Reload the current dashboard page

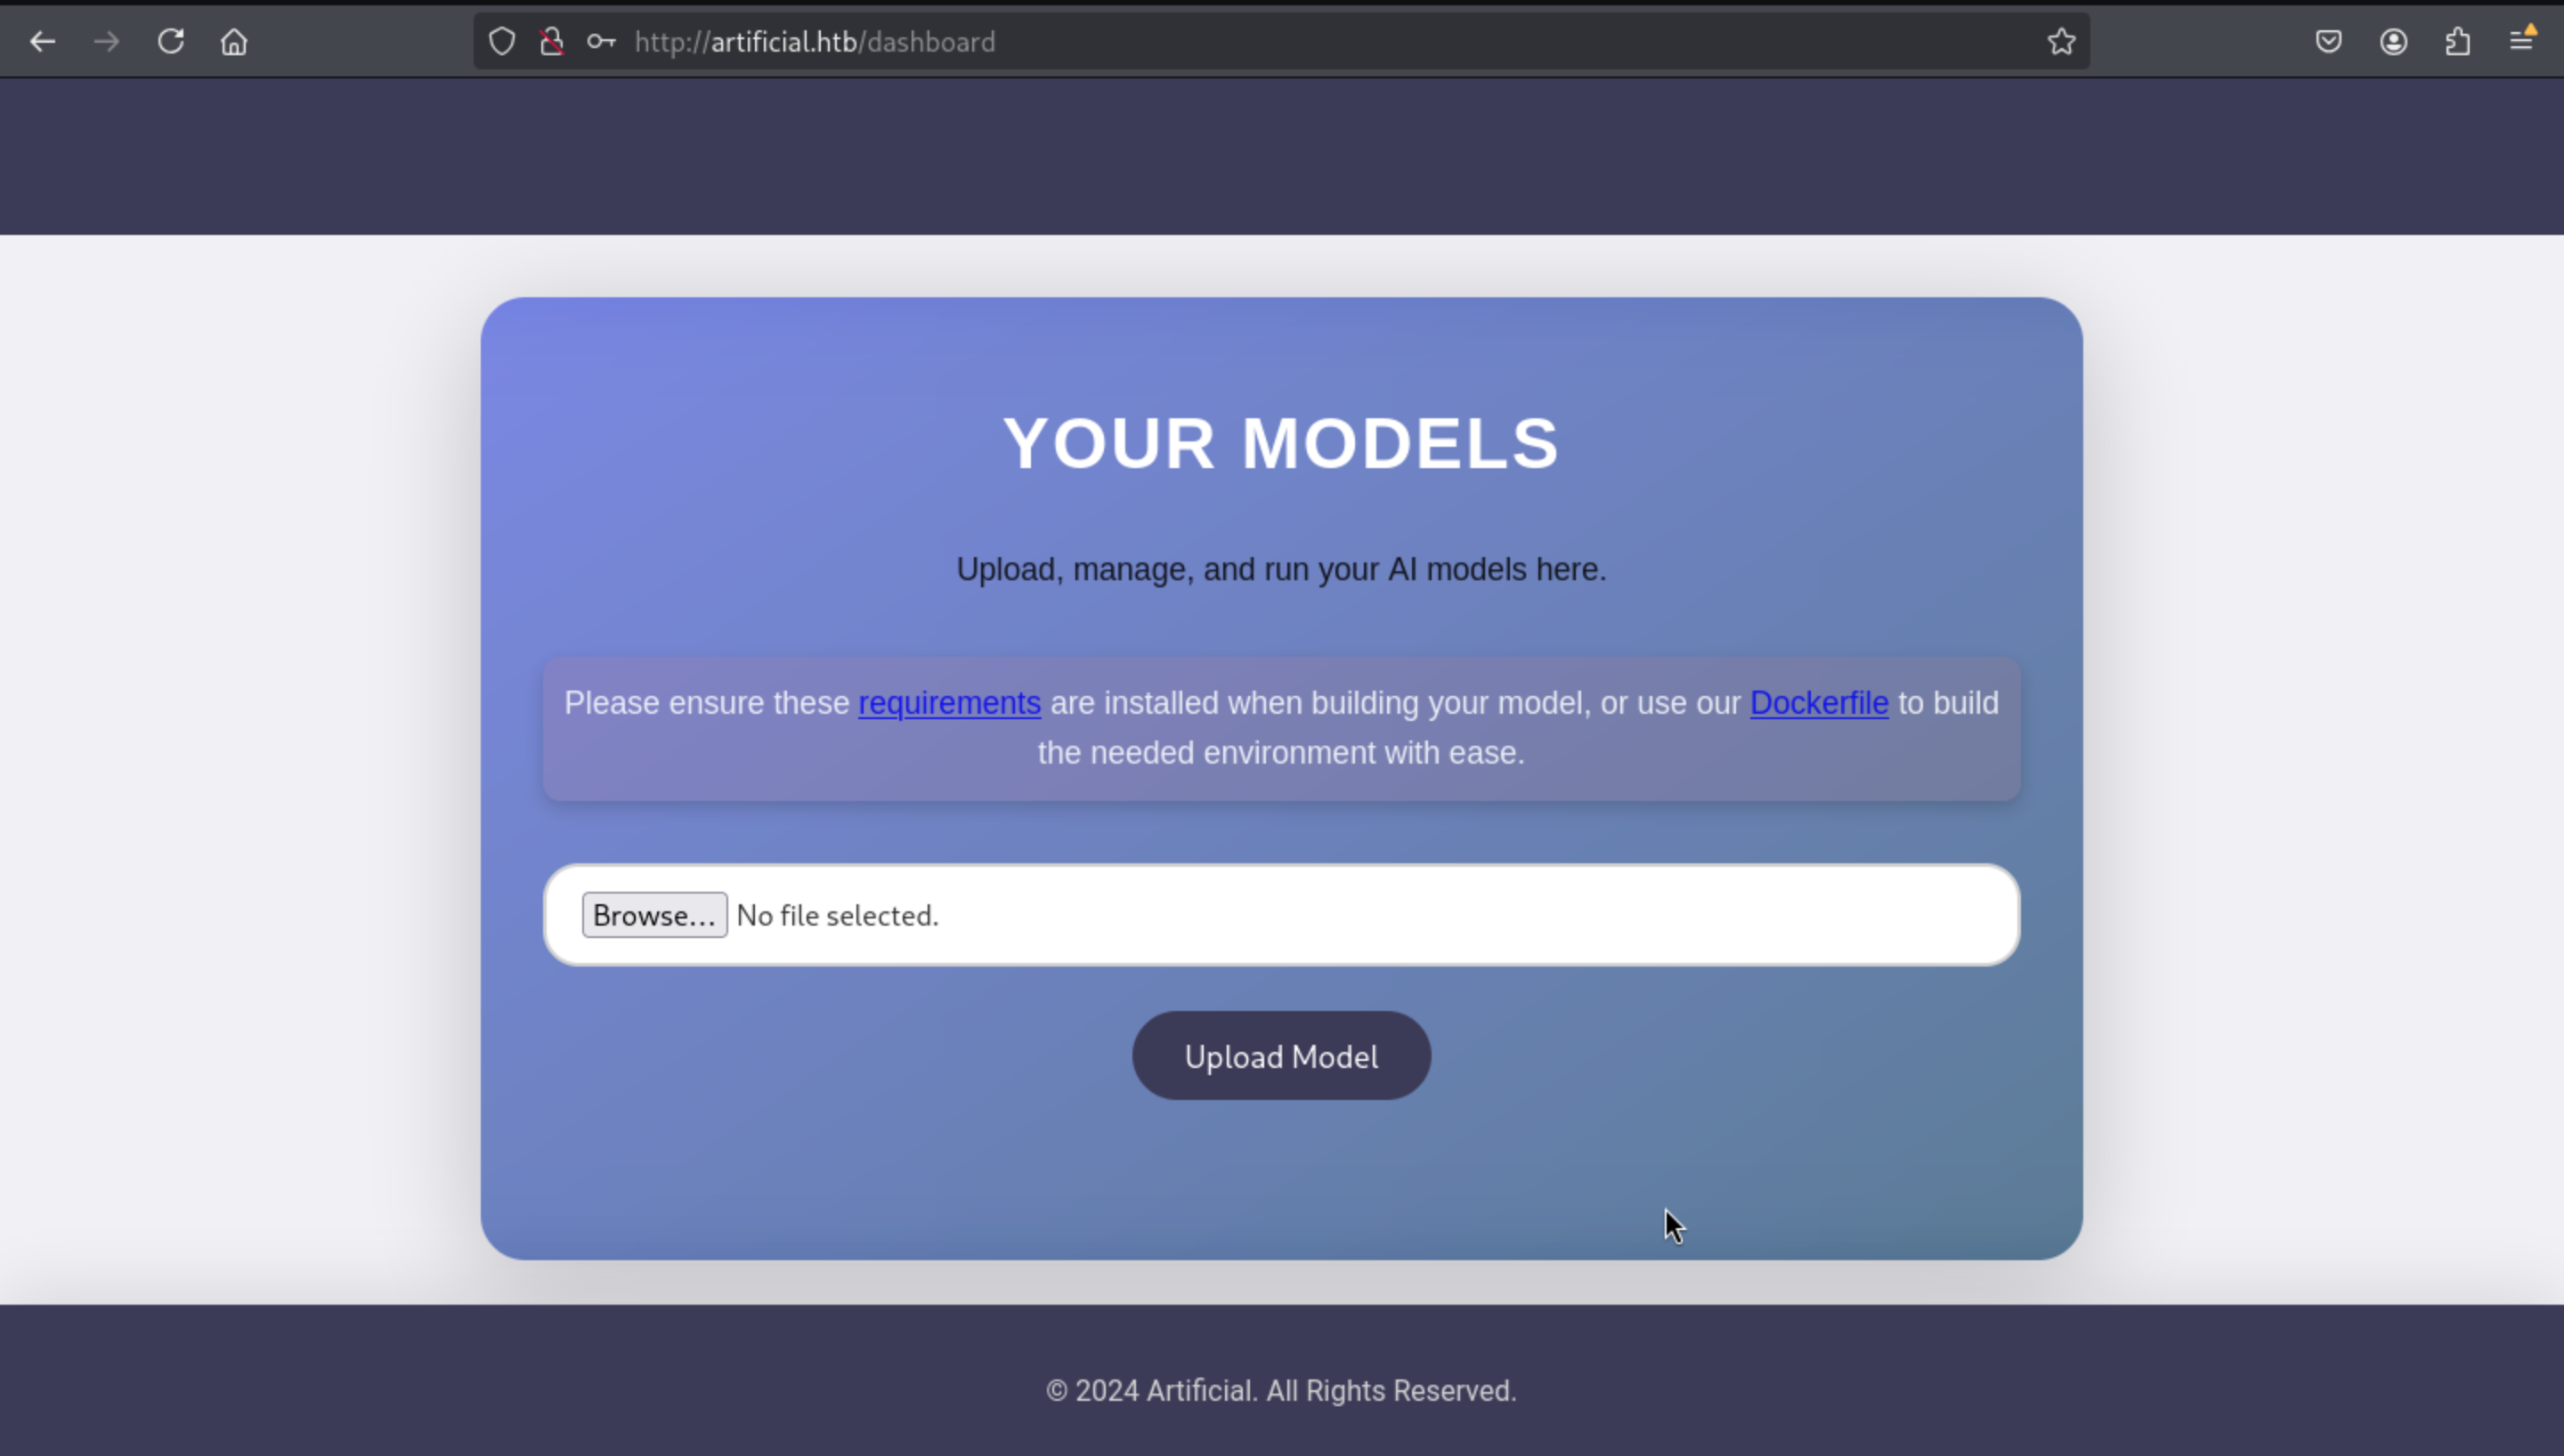pyautogui.click(x=171, y=42)
